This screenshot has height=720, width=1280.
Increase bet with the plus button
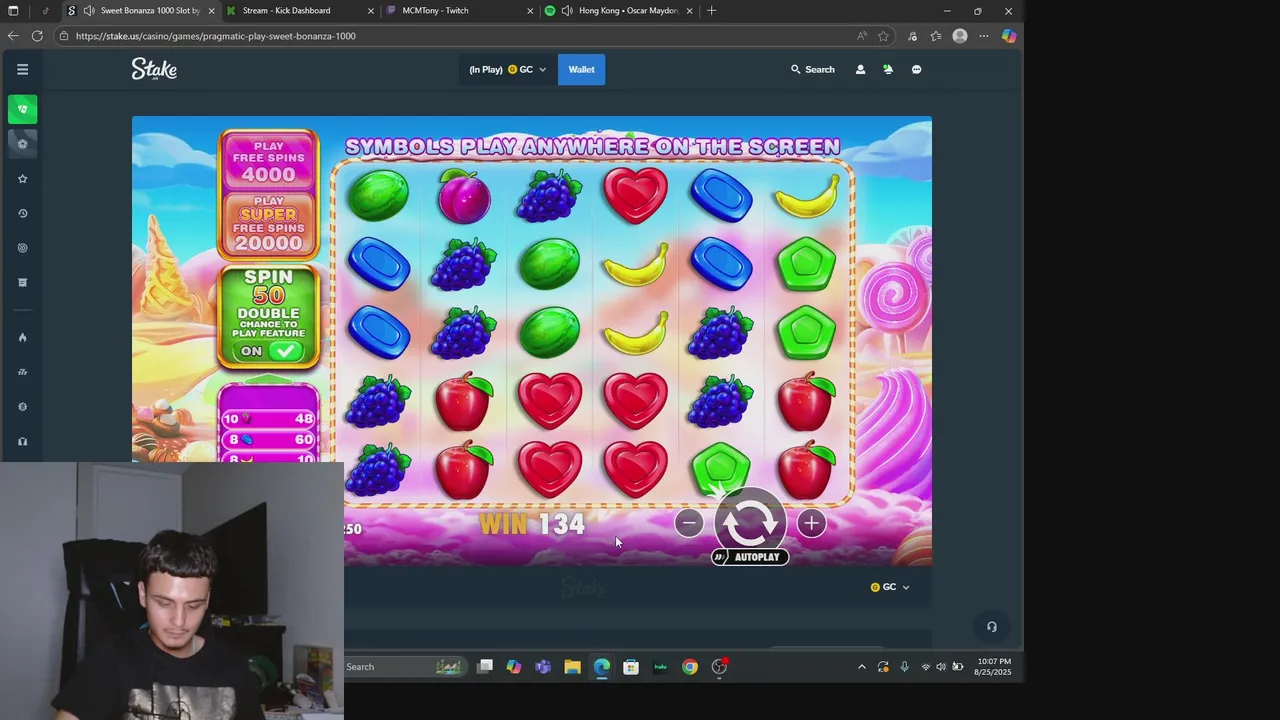click(811, 523)
